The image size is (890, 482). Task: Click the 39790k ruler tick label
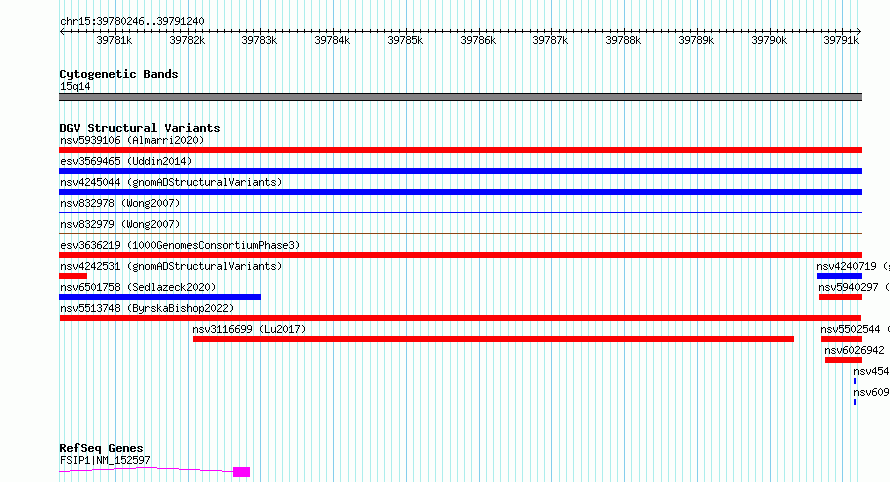pos(769,40)
